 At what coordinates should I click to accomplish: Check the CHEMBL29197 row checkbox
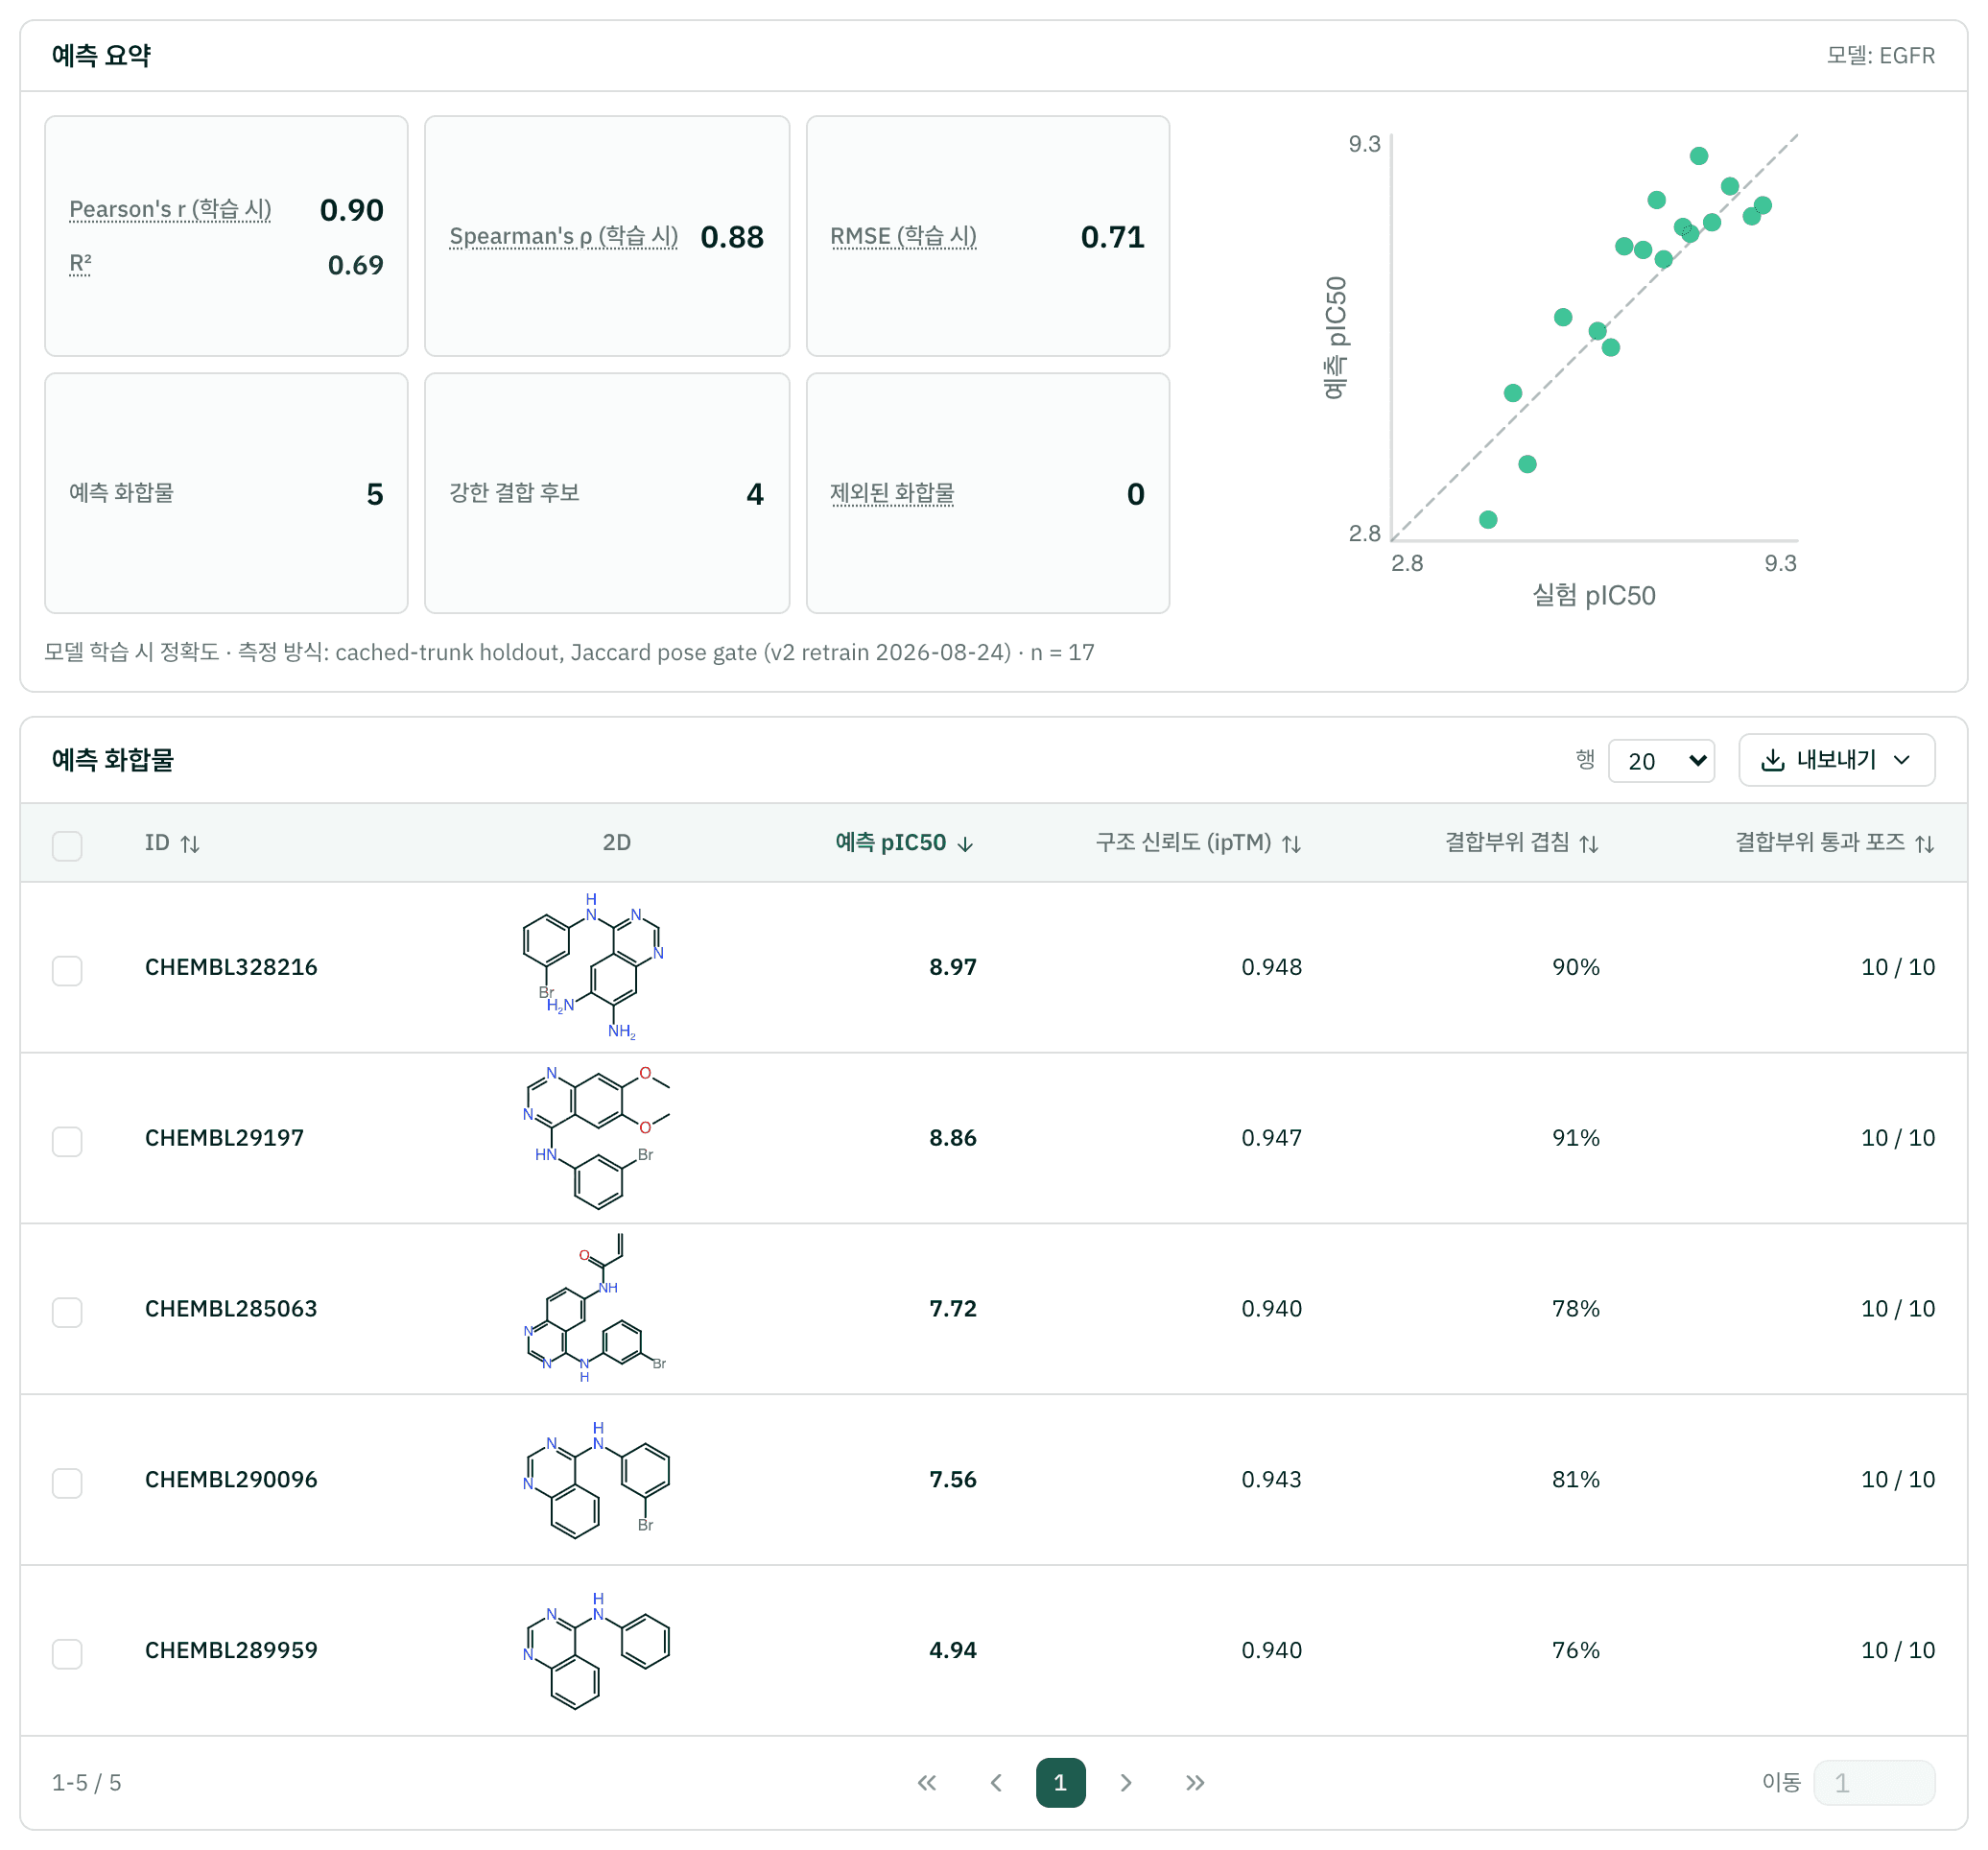tap(67, 1141)
